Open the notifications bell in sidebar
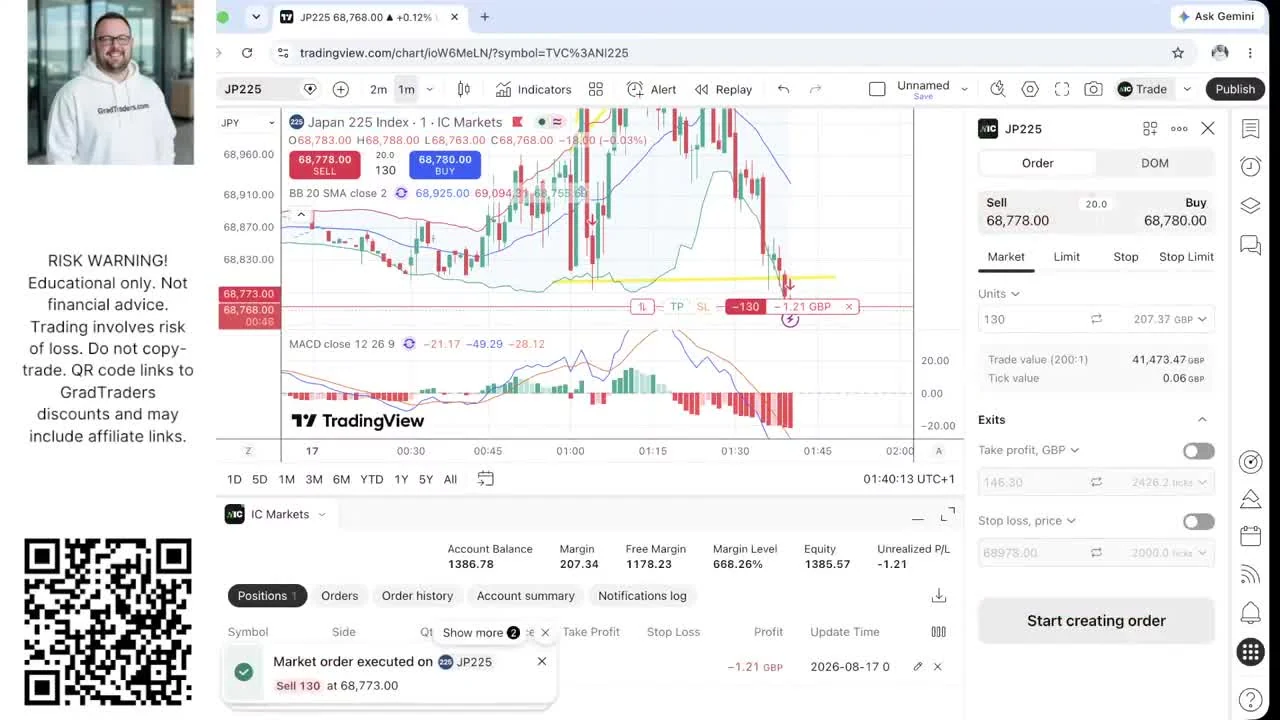 pyautogui.click(x=1250, y=612)
